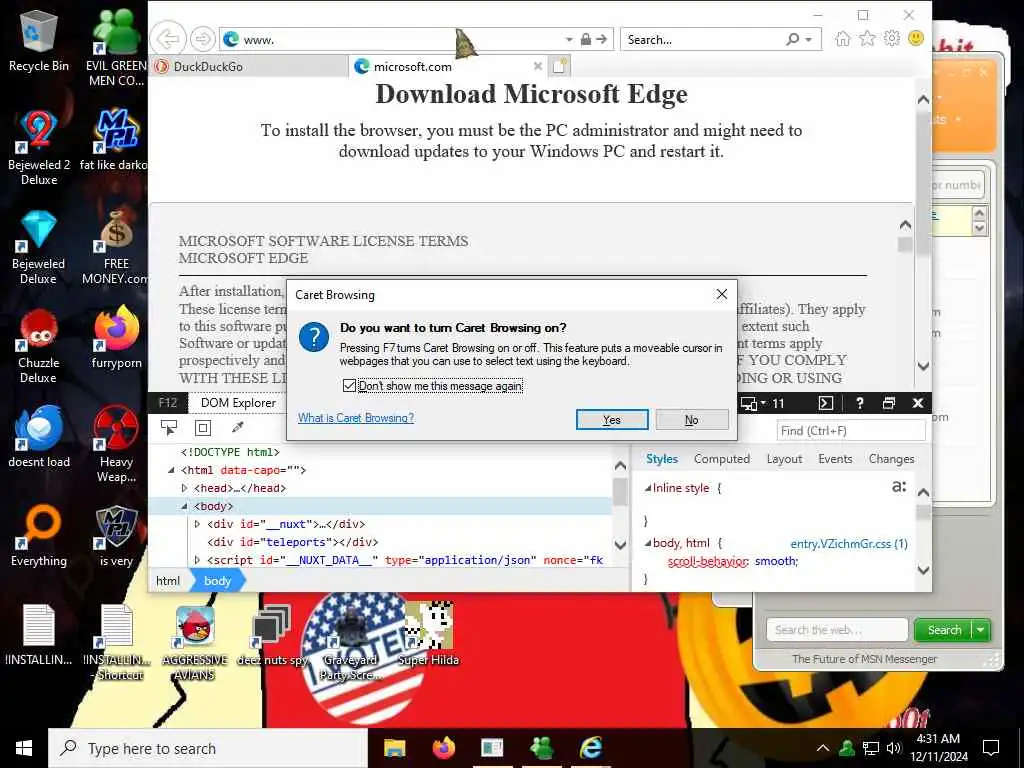Uncheck Don't show me this message again
Screen dimensions: 1024x768
click(349, 386)
